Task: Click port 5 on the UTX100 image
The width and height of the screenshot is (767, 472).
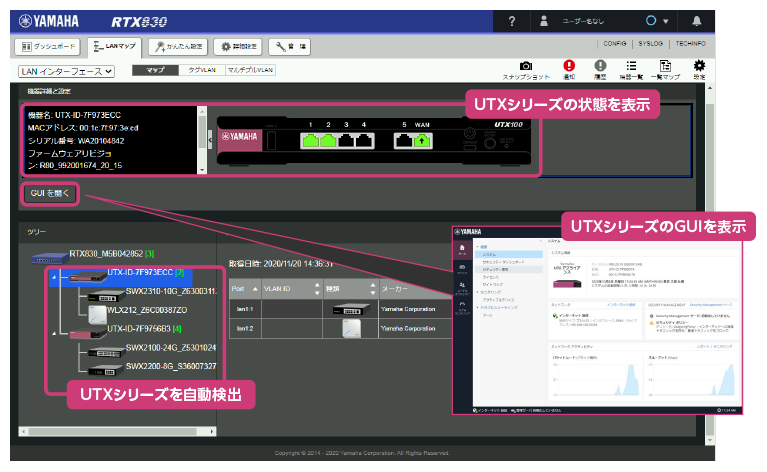Action: 404,141
